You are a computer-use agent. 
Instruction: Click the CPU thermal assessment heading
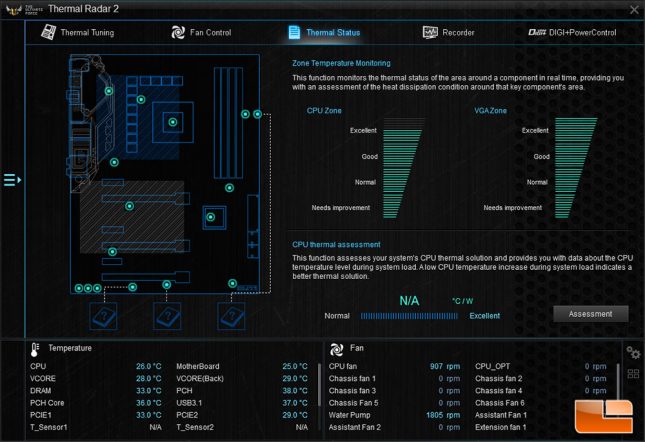click(x=336, y=244)
